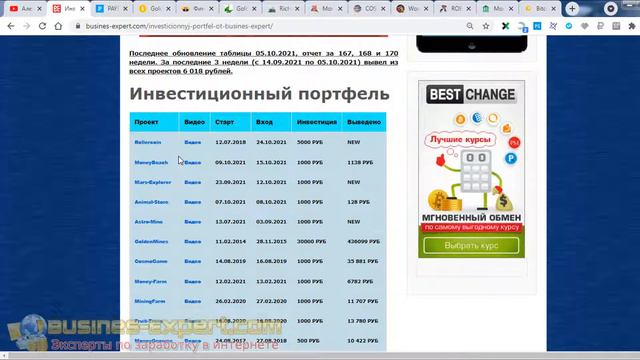Close the COS tab
This screenshot has height=360, width=640.
(x=383, y=9)
